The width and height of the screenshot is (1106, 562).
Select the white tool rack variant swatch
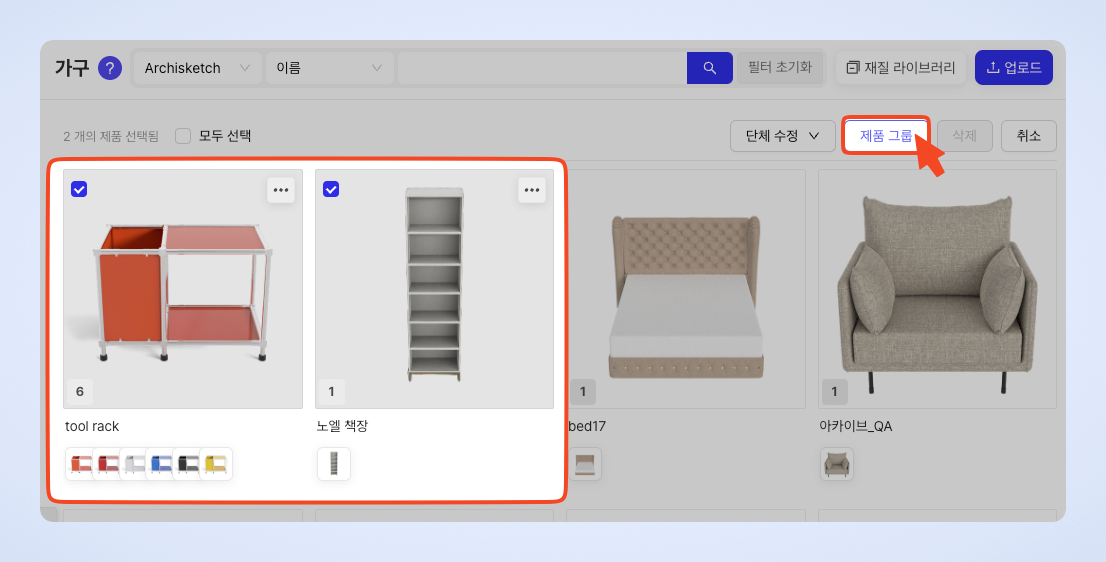tap(134, 464)
